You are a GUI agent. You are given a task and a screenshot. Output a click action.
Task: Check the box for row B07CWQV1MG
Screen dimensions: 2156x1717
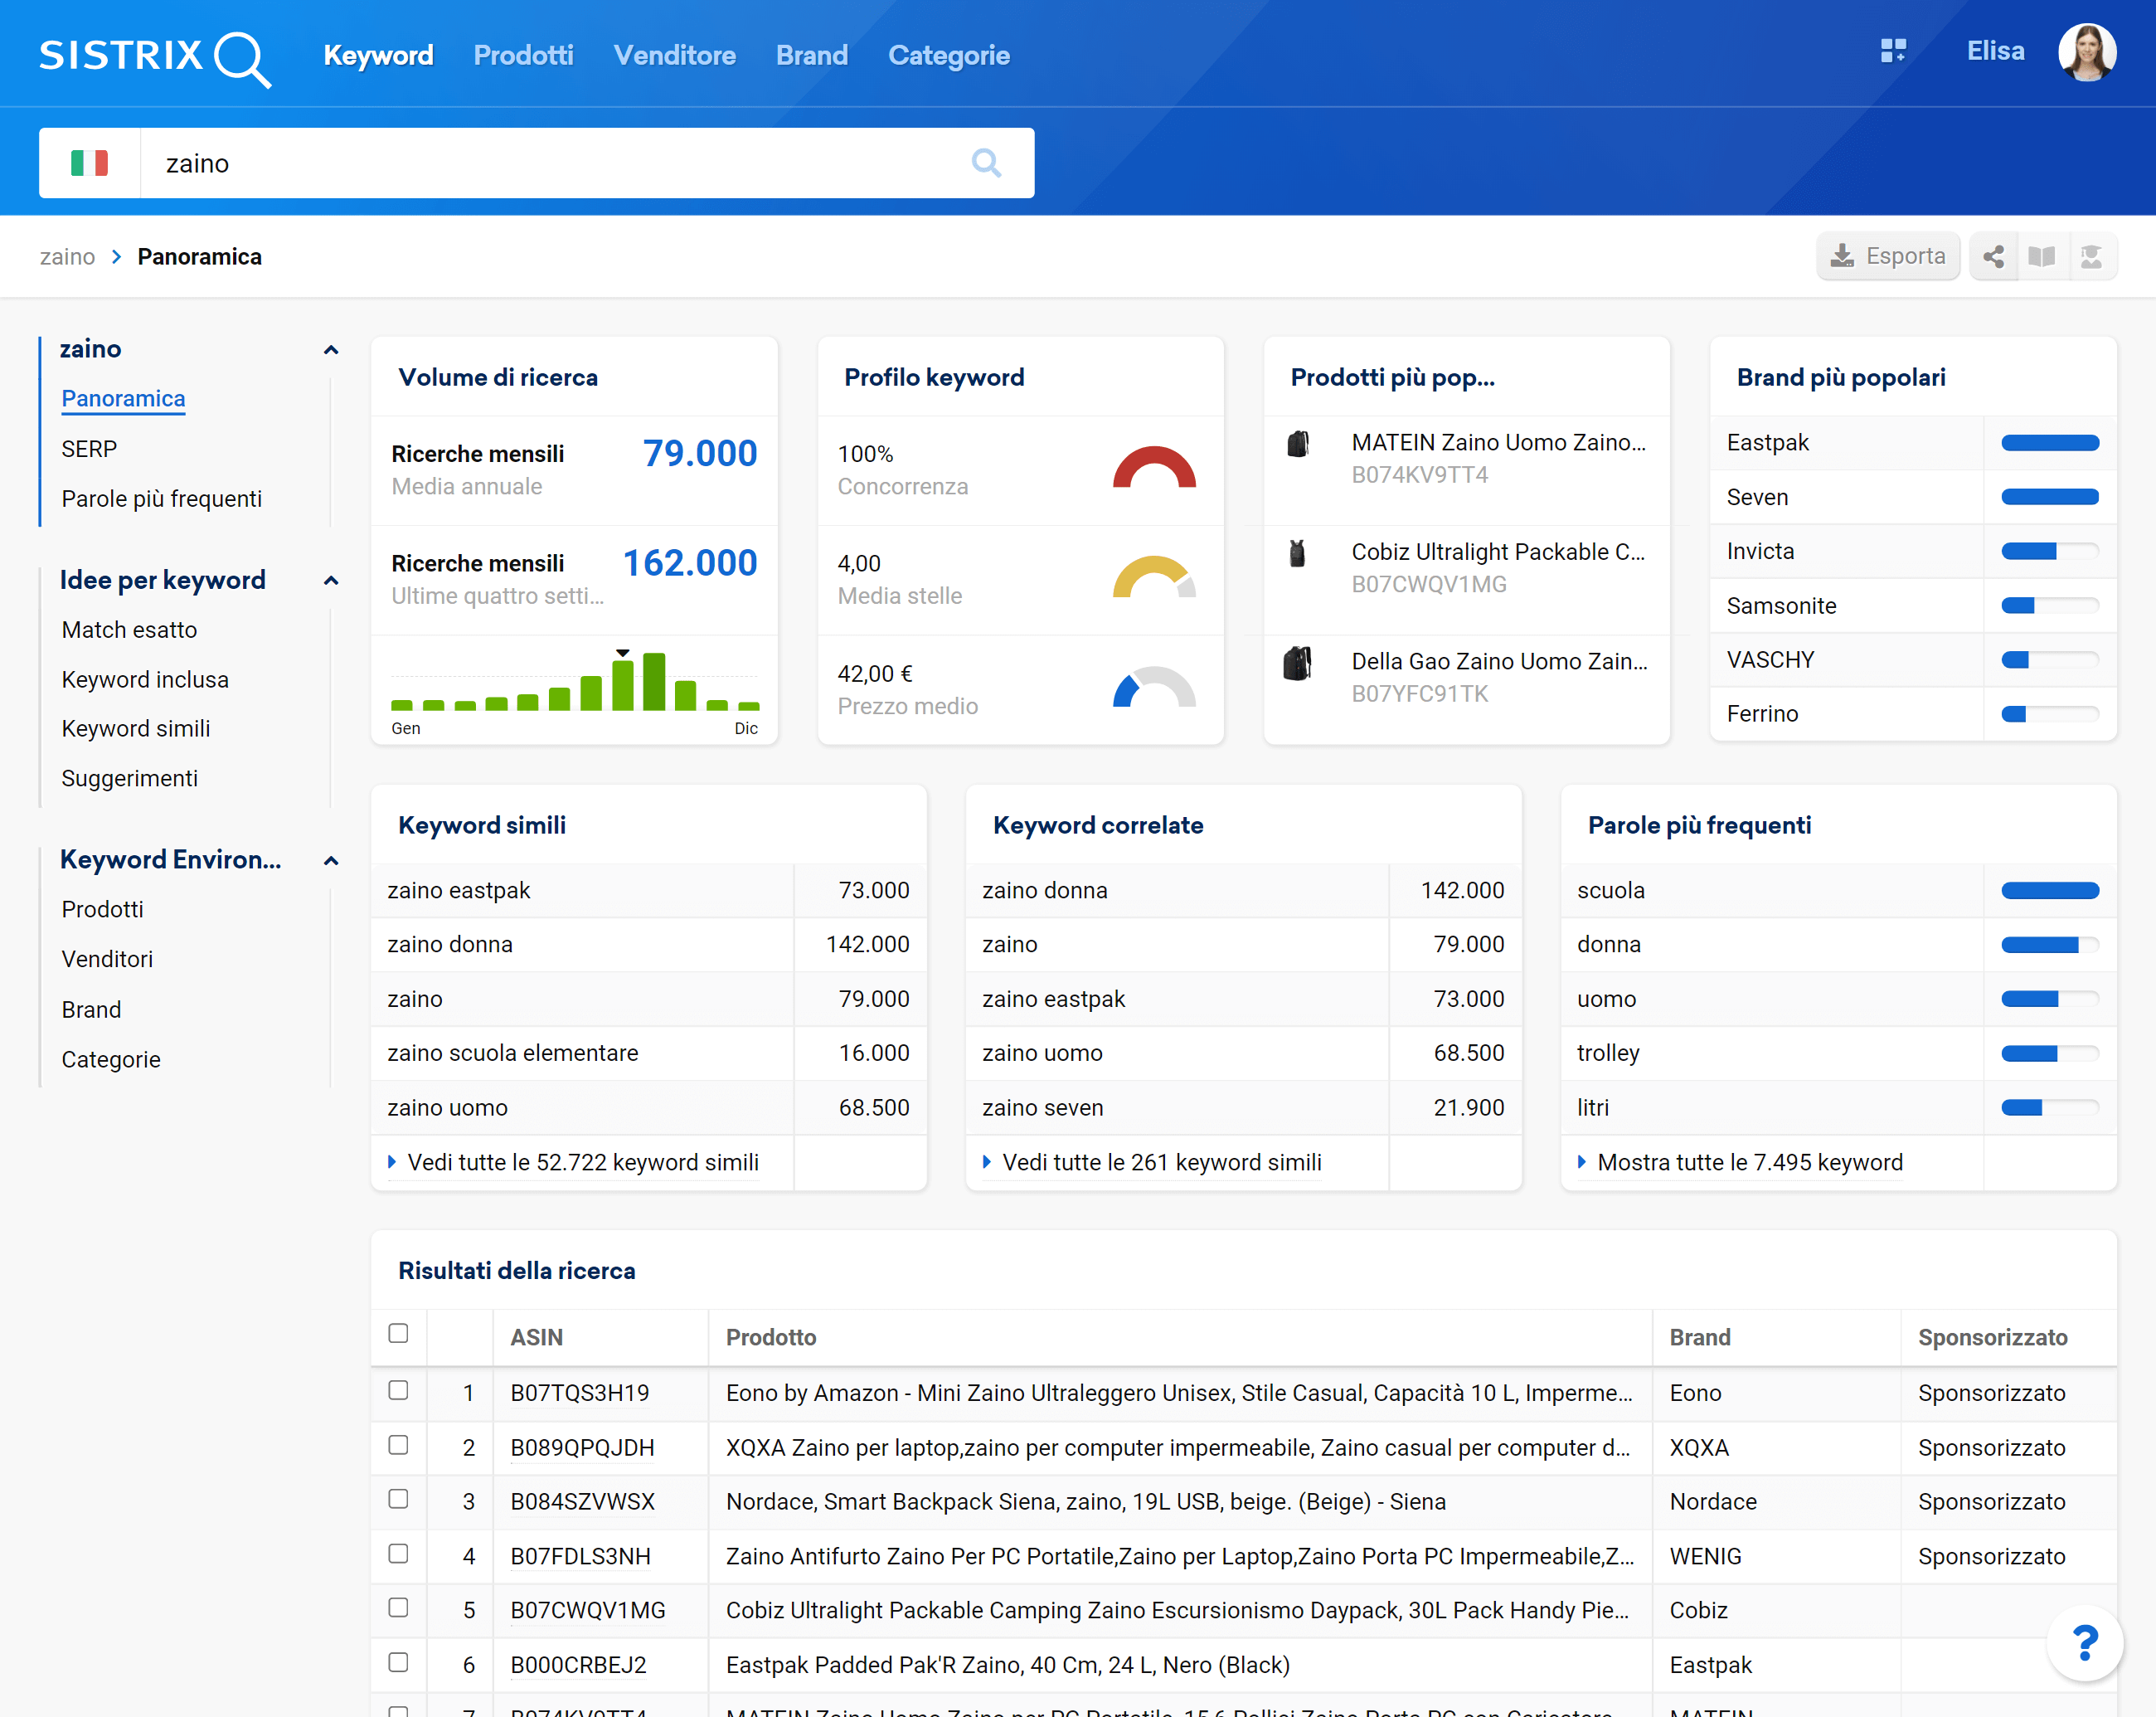(x=398, y=1608)
